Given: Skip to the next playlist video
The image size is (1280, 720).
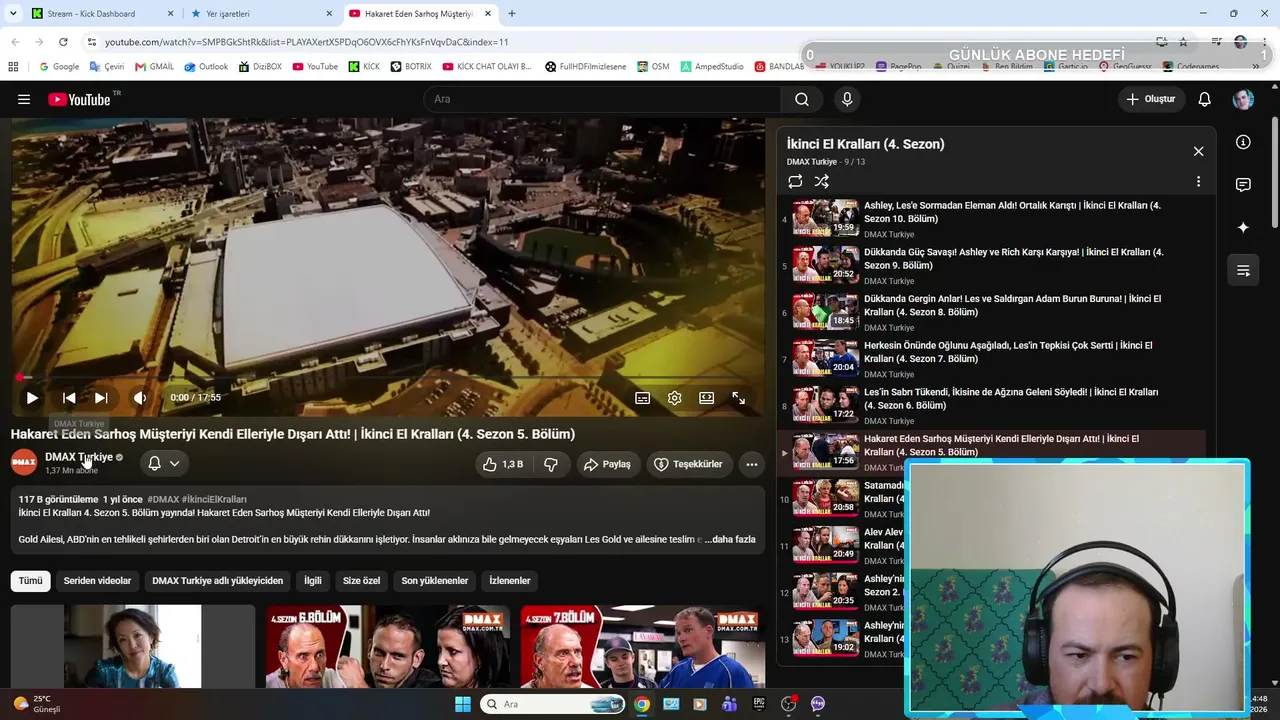Looking at the screenshot, I should click(101, 398).
